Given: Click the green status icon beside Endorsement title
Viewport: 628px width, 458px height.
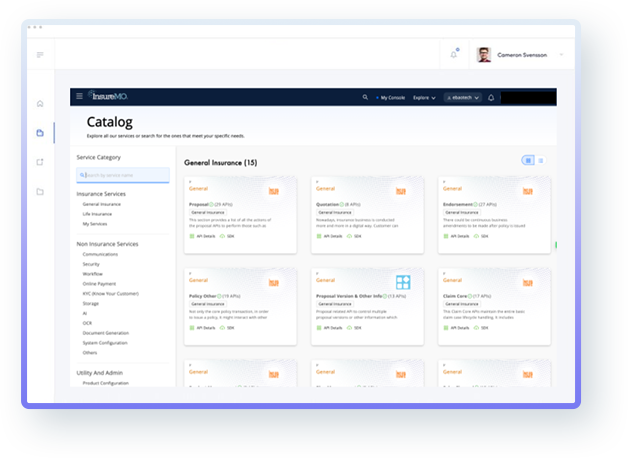Looking at the screenshot, I should tap(475, 204).
